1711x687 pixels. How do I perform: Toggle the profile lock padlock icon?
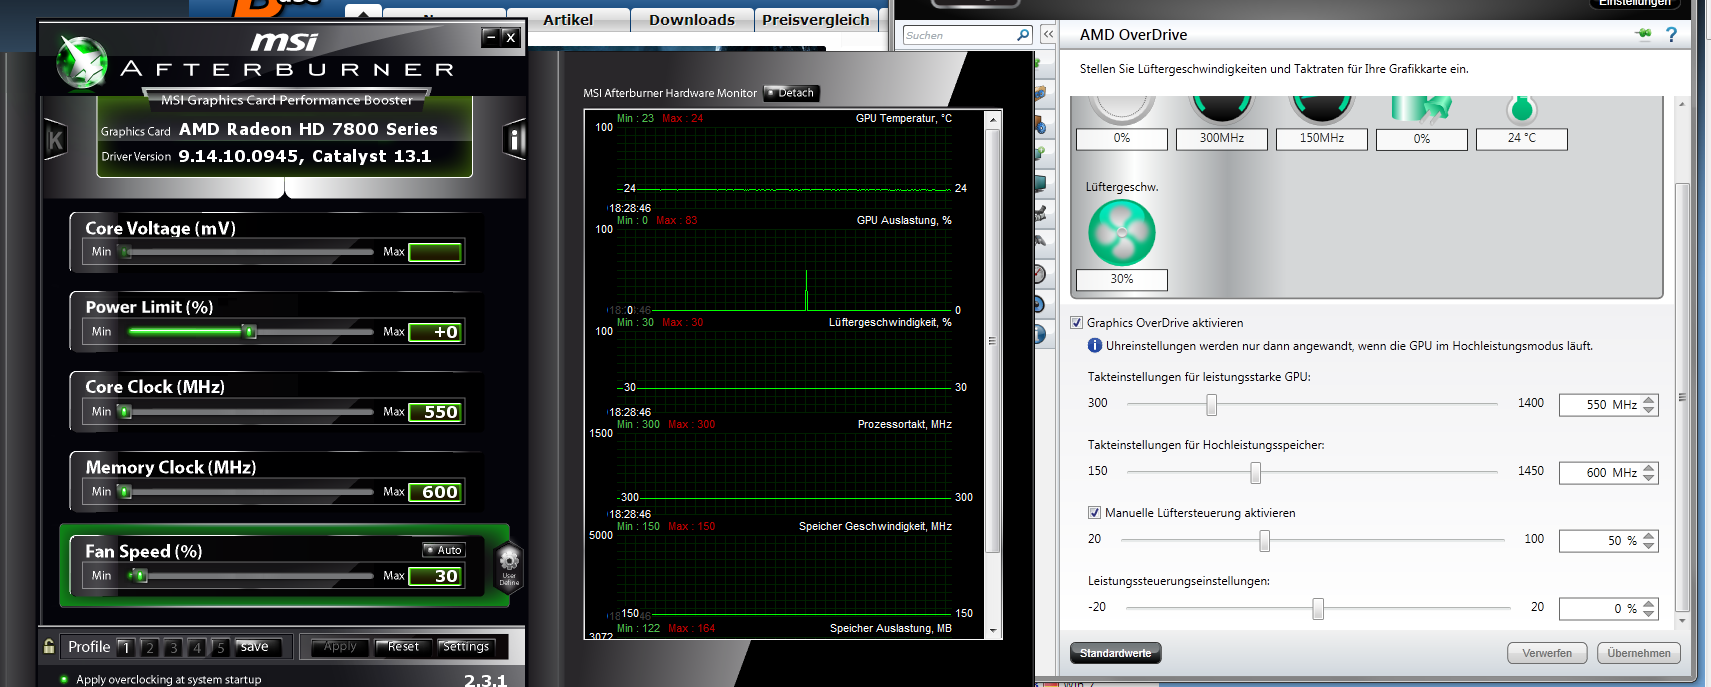click(x=49, y=647)
